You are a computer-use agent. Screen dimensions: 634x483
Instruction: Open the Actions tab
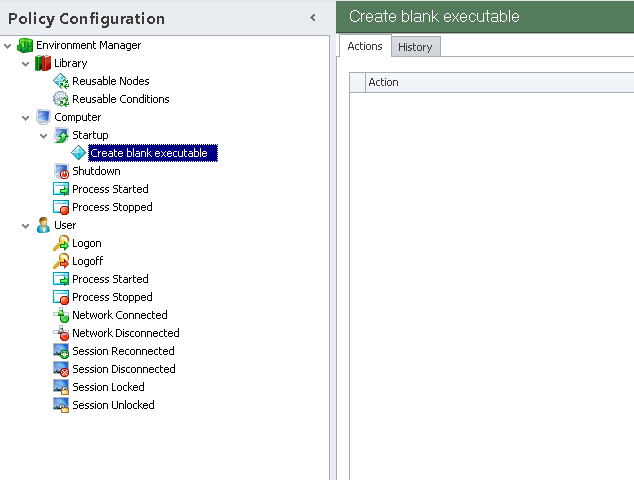click(364, 46)
